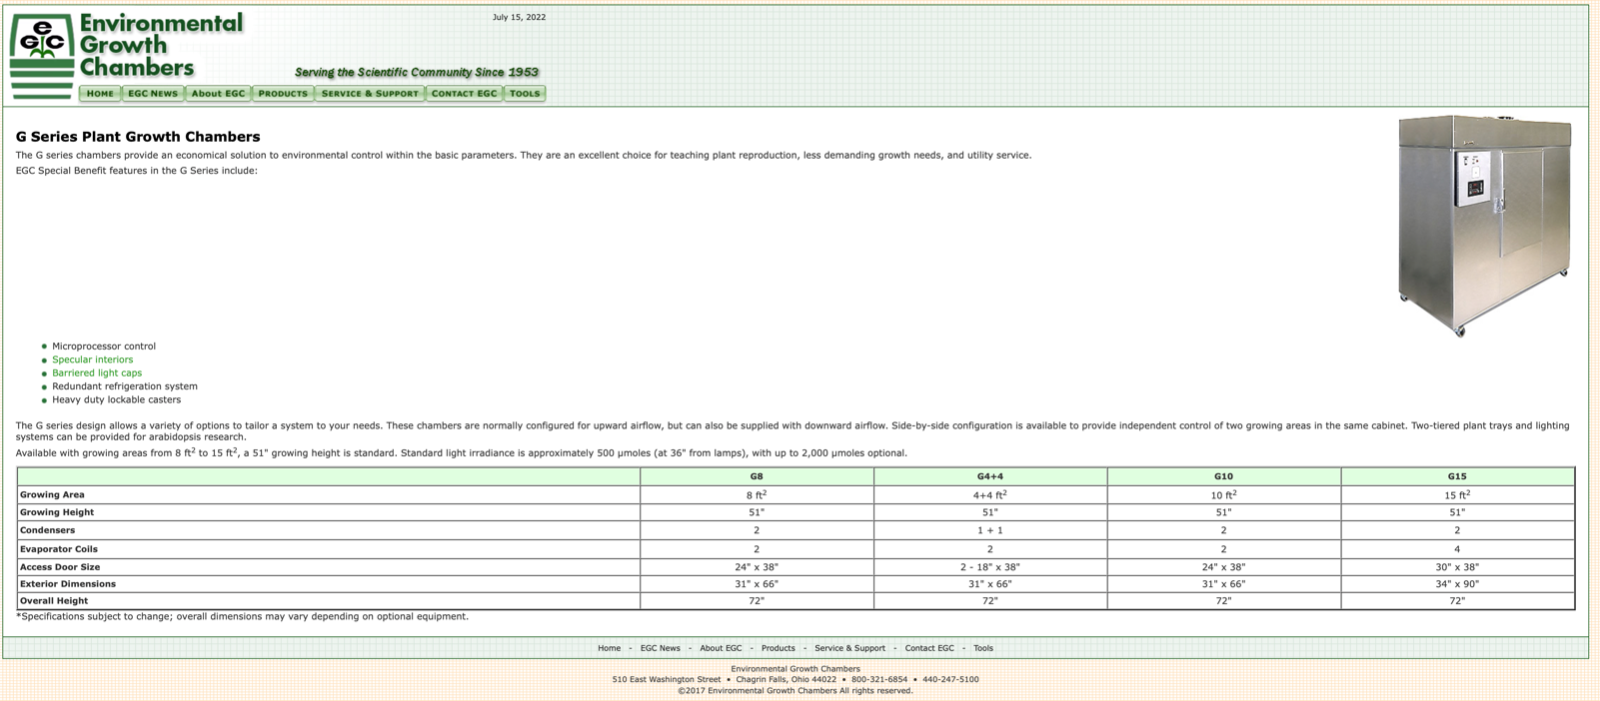This screenshot has height=701, width=1600.
Task: Click the EGC logo icon
Action: tap(42, 56)
